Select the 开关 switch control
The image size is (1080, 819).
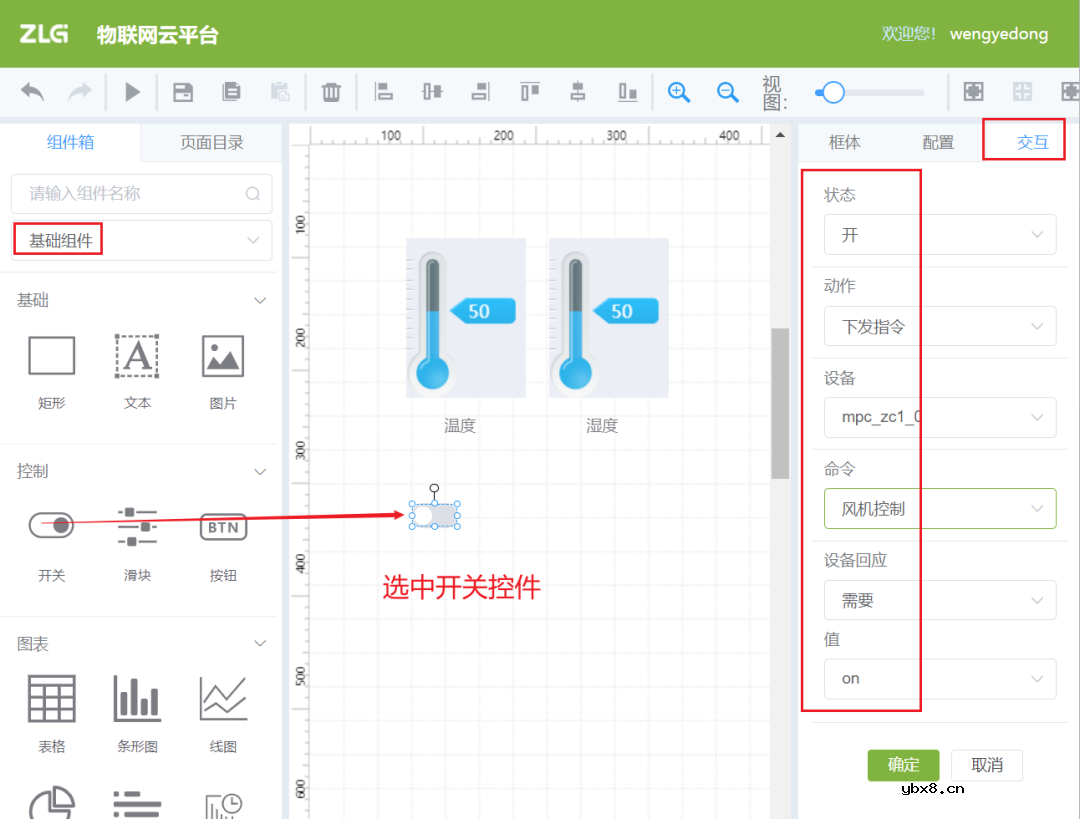pos(51,525)
